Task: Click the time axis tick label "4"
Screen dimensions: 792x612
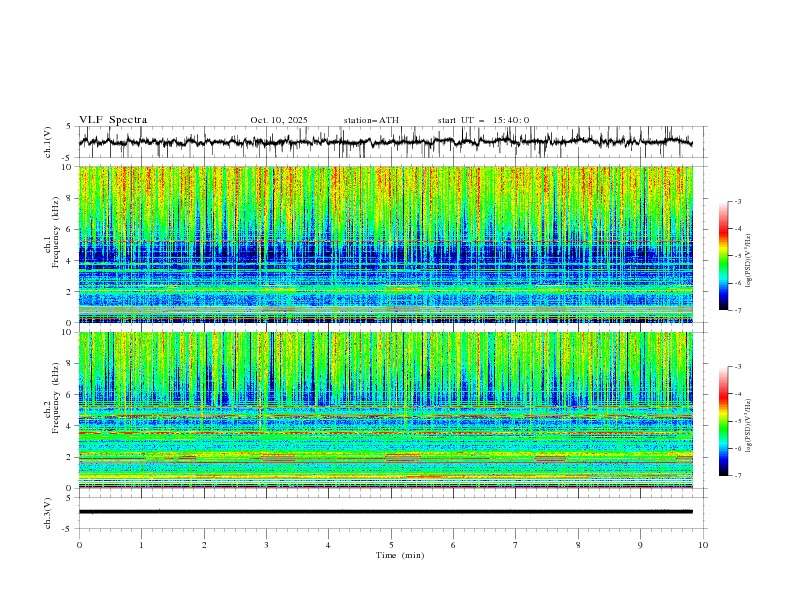Action: point(328,545)
